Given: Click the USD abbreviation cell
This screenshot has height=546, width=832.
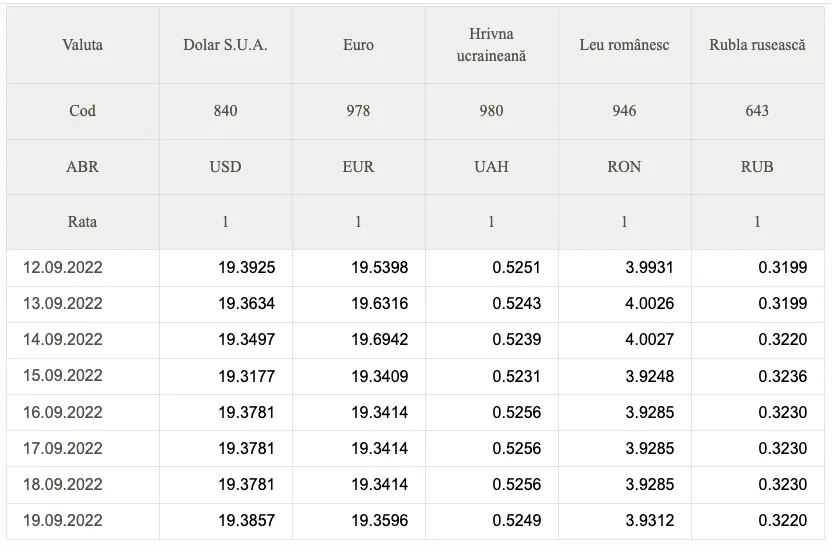Looking at the screenshot, I should point(226,167).
